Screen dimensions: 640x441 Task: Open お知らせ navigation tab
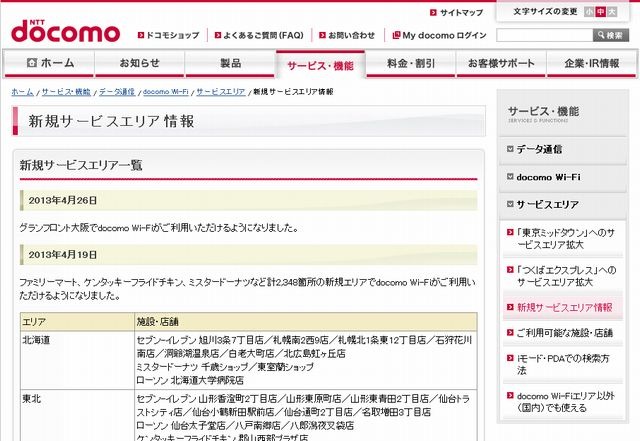click(139, 64)
